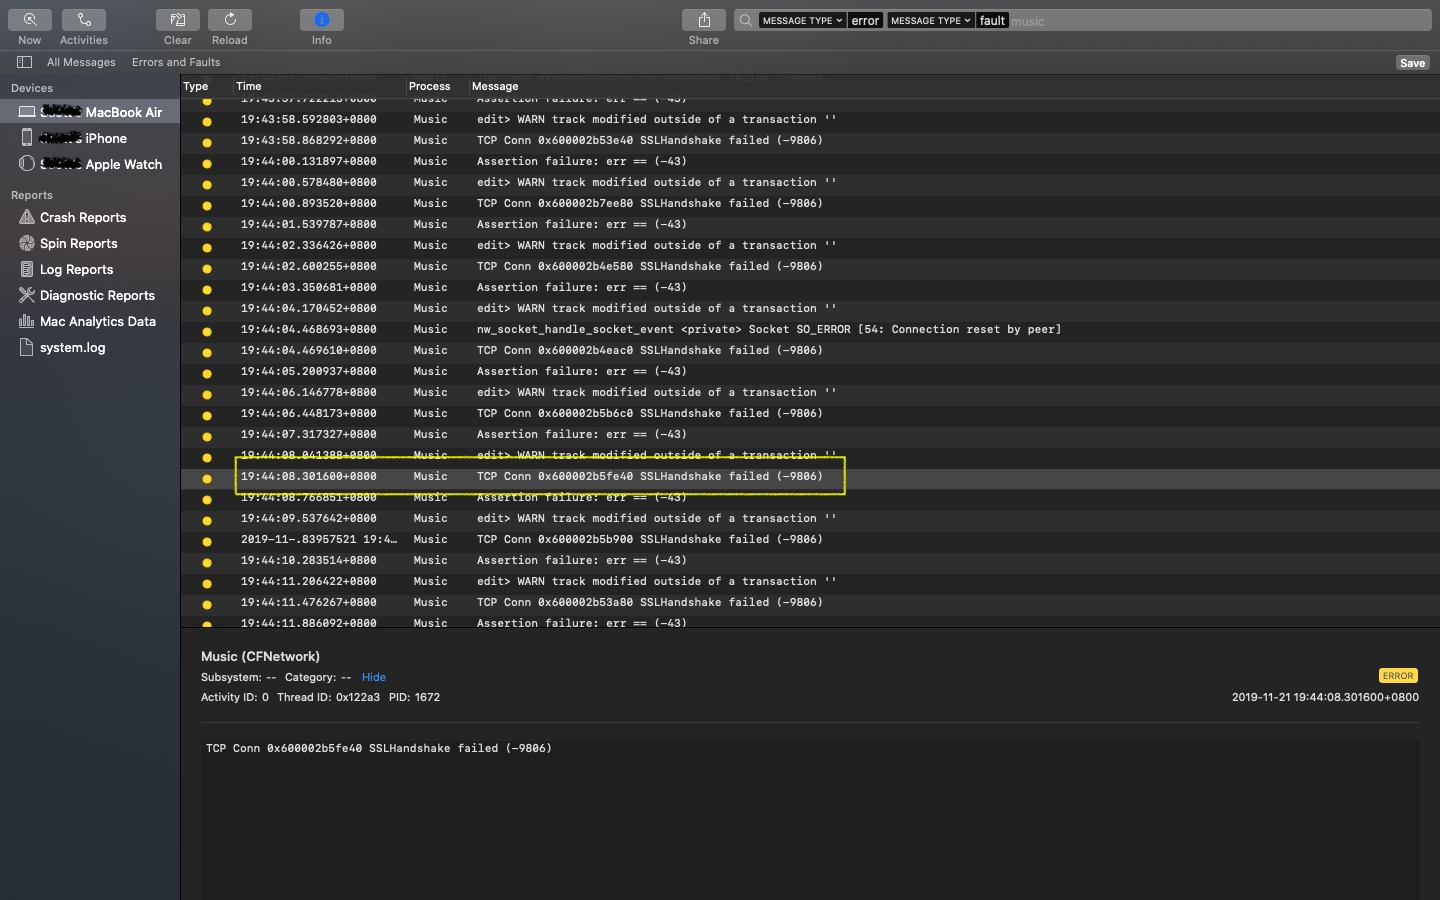Sort by the Time column header

tap(249, 86)
